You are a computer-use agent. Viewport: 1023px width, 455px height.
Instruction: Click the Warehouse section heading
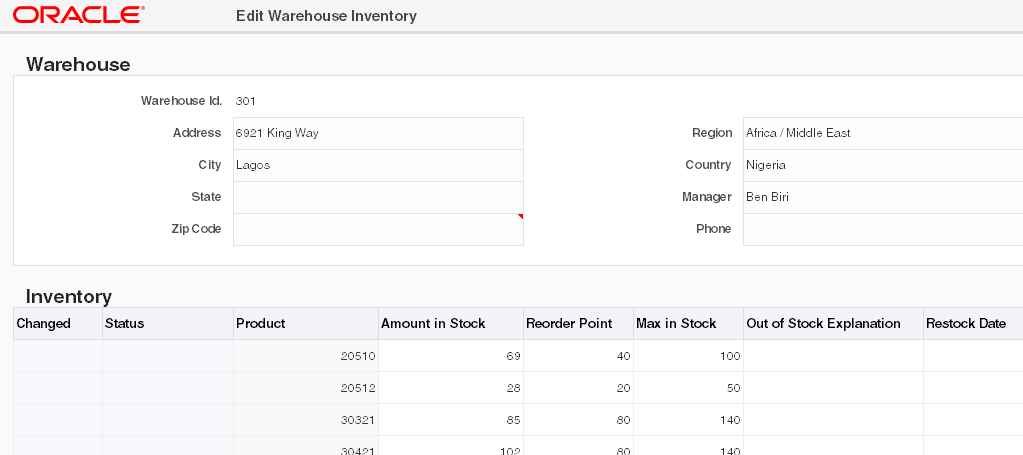point(78,65)
